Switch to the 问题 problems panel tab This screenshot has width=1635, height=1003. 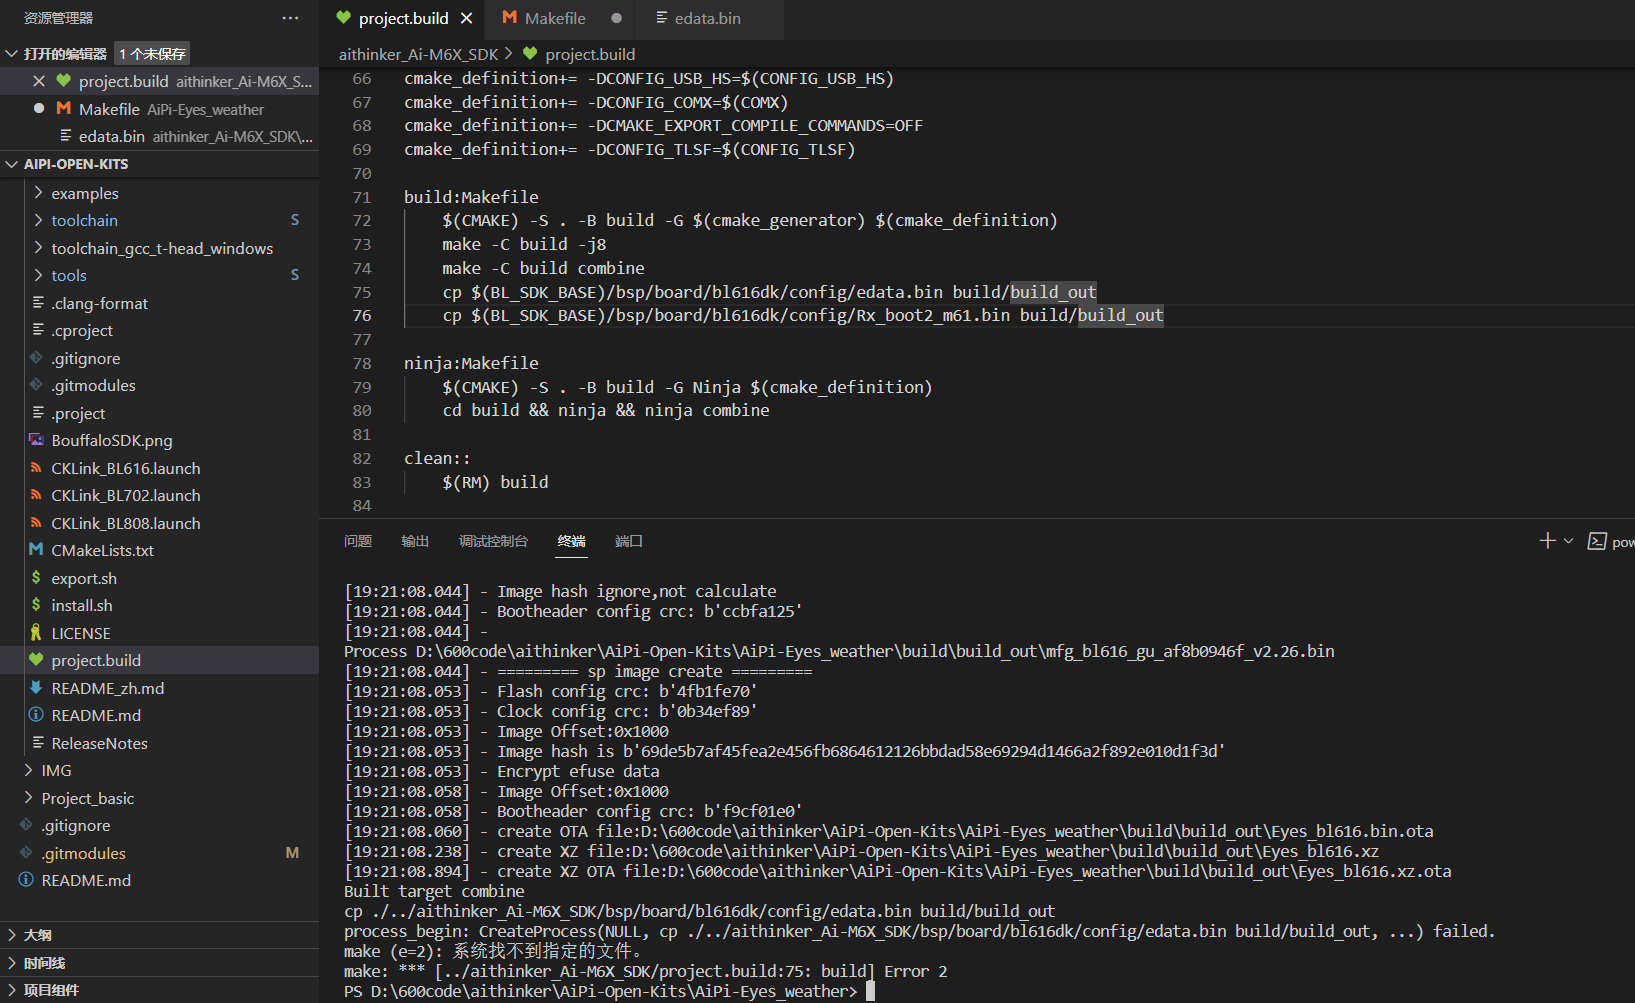pos(358,541)
